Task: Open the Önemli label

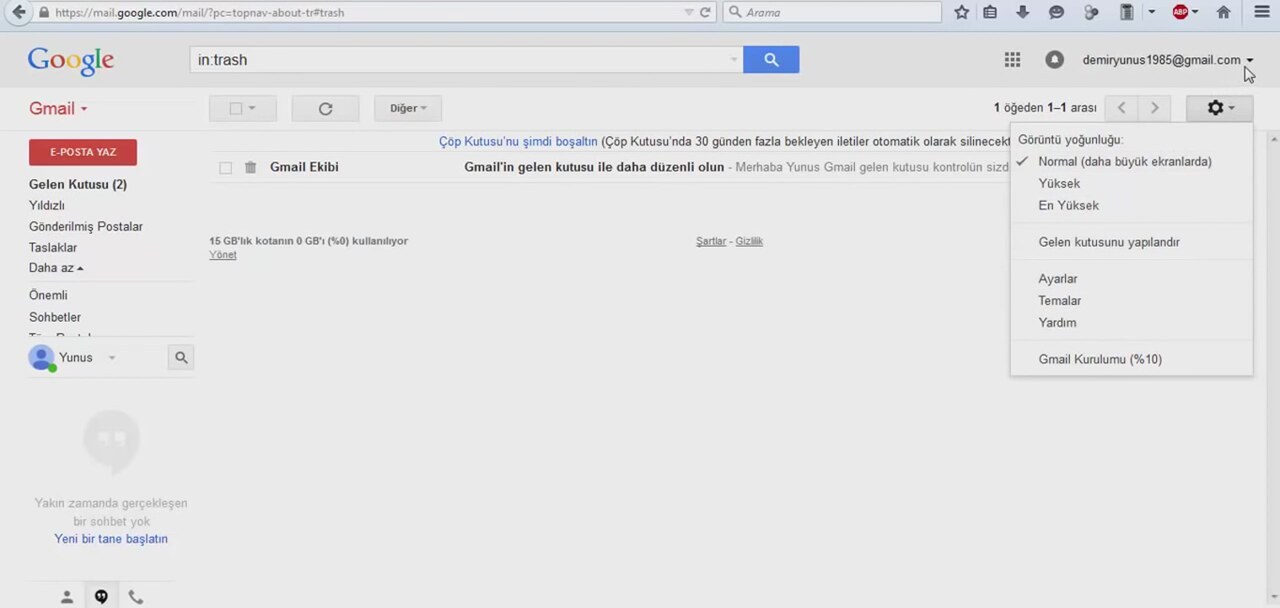Action: click(x=48, y=296)
